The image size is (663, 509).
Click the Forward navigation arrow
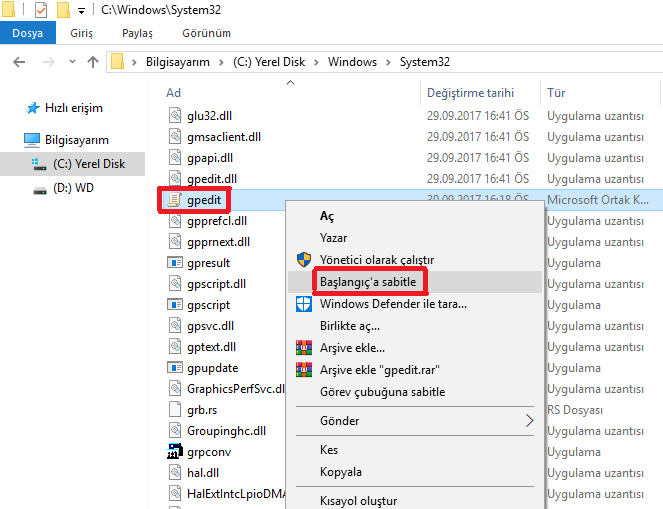pyautogui.click(x=49, y=62)
